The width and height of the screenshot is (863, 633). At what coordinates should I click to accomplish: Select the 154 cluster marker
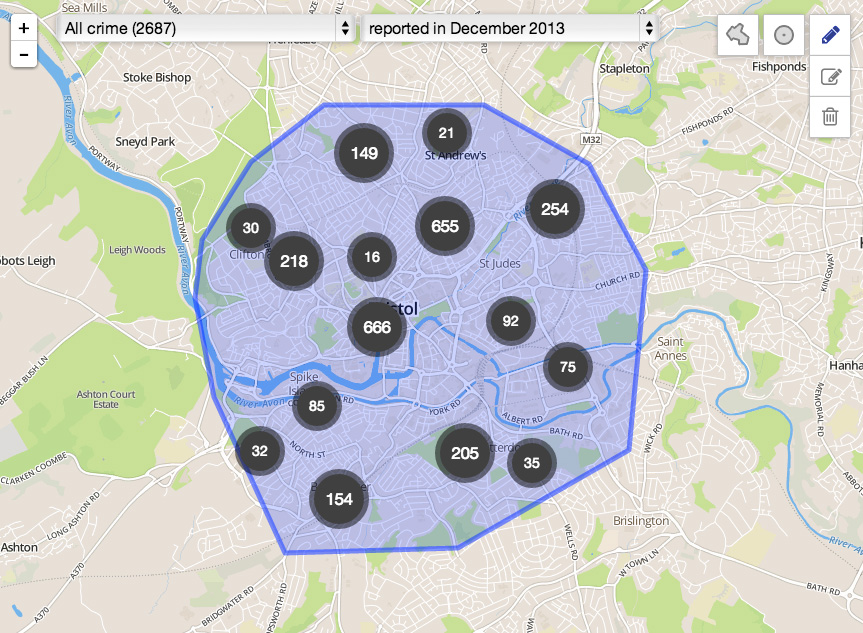339,499
